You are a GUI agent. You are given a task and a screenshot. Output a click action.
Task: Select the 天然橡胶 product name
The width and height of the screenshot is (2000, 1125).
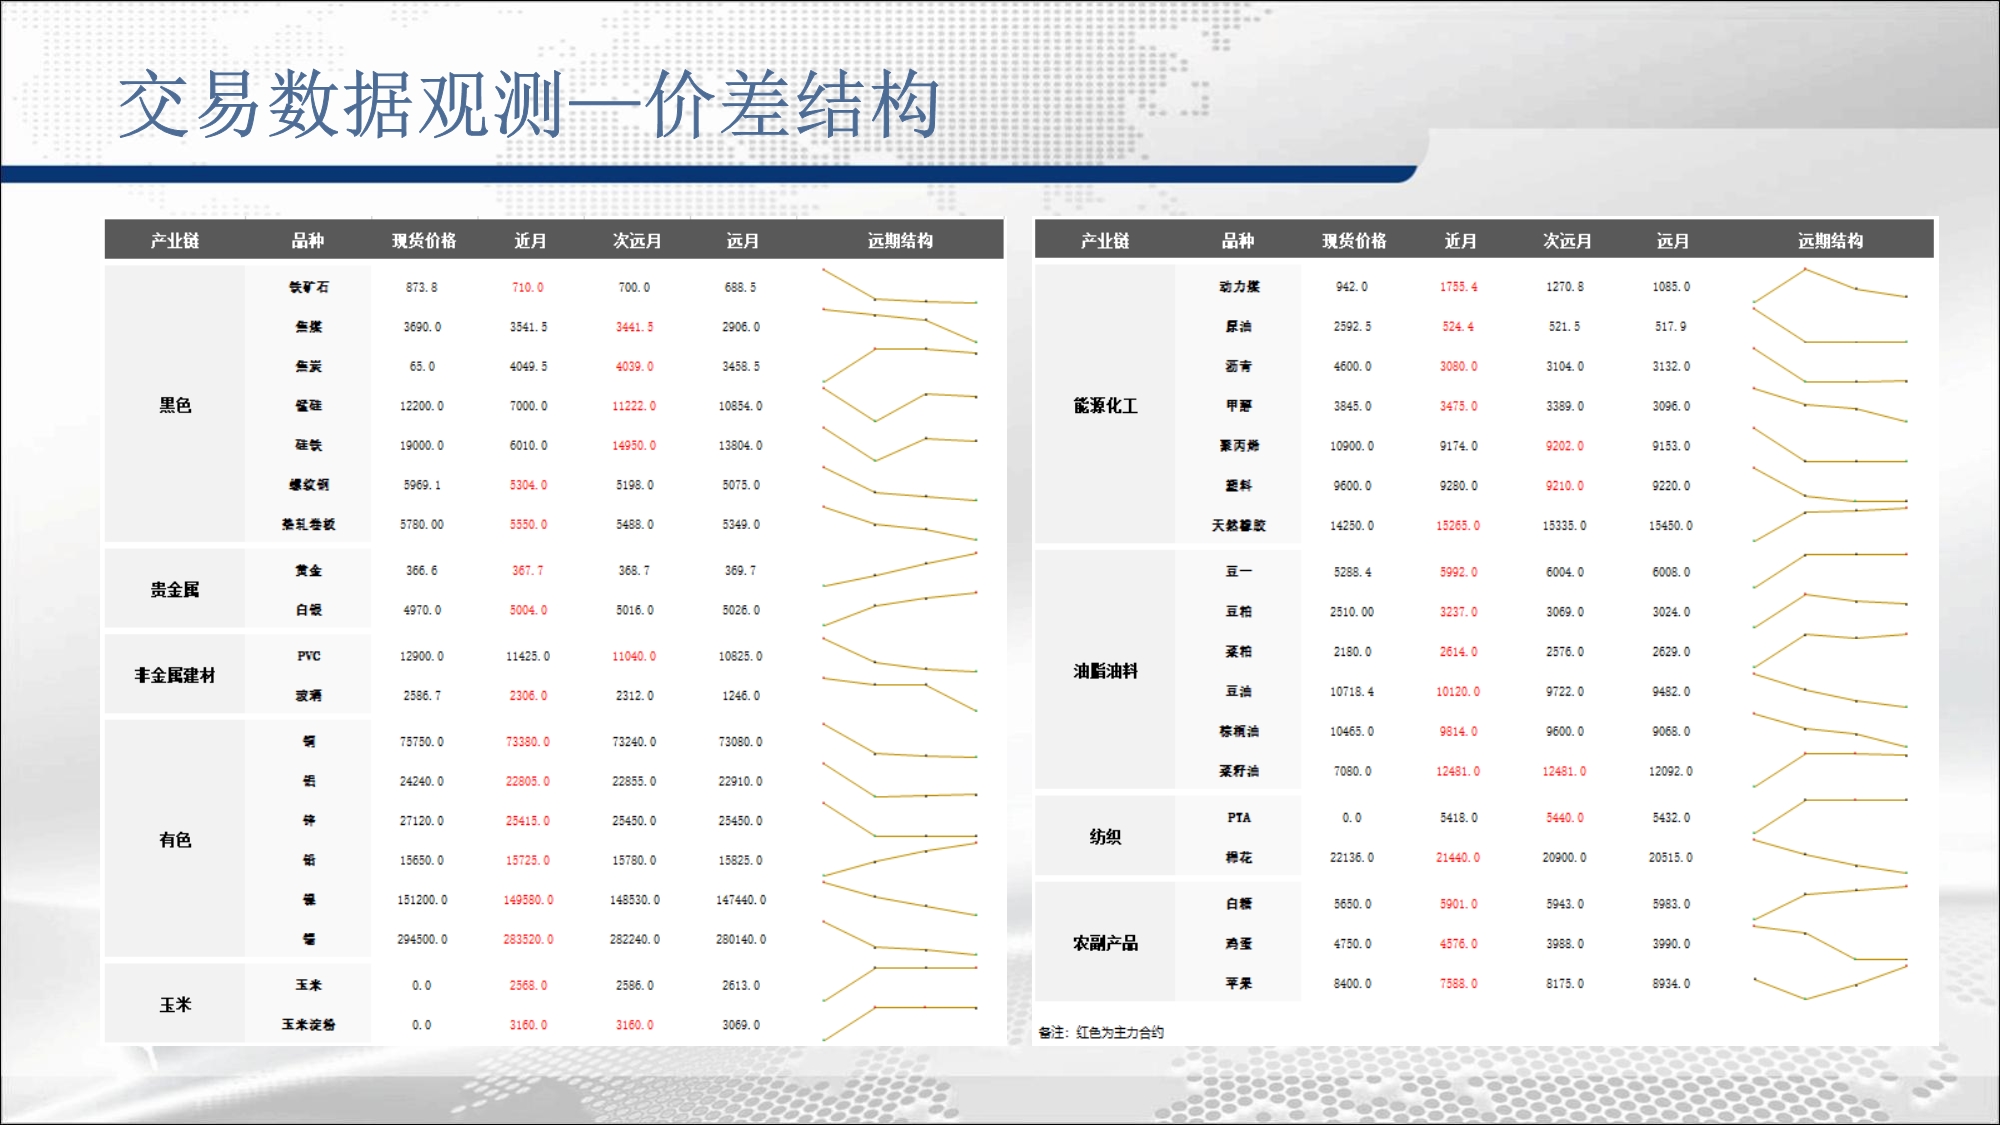tap(1239, 525)
